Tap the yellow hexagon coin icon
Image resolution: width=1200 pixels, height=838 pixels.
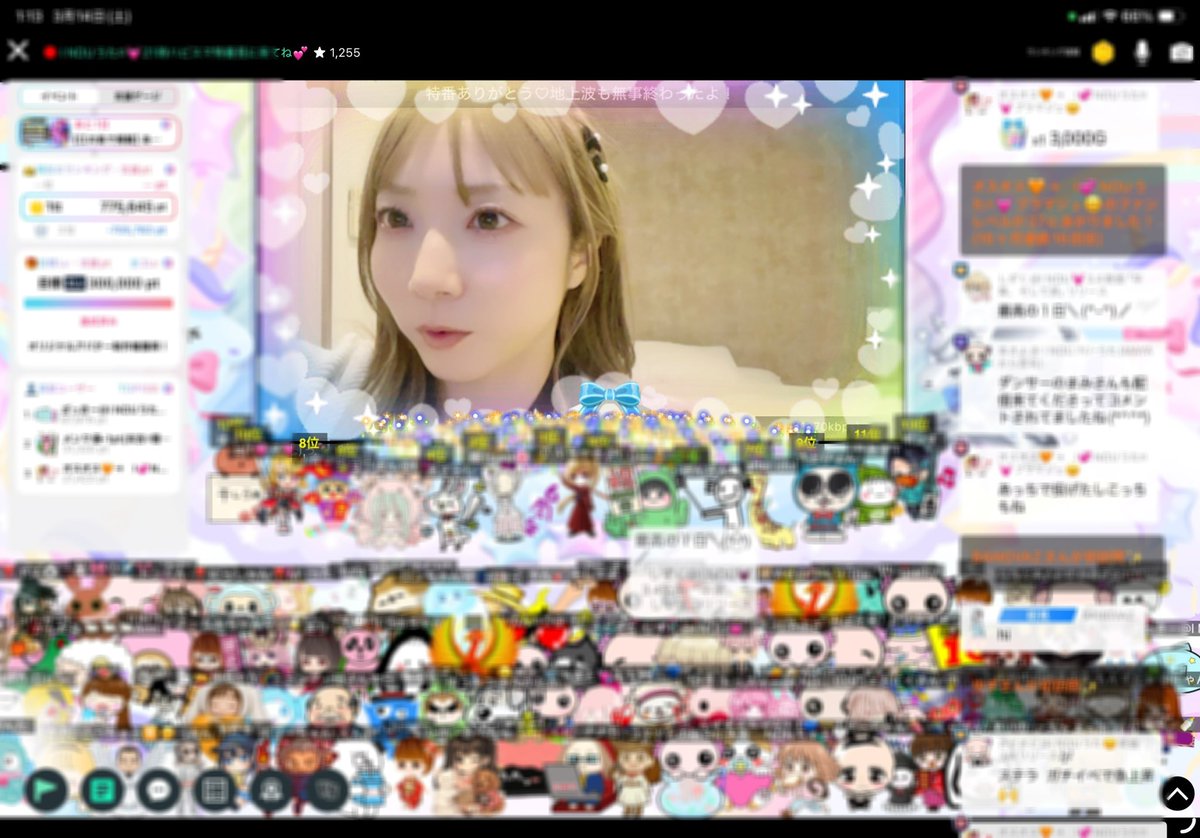pyautogui.click(x=1102, y=52)
